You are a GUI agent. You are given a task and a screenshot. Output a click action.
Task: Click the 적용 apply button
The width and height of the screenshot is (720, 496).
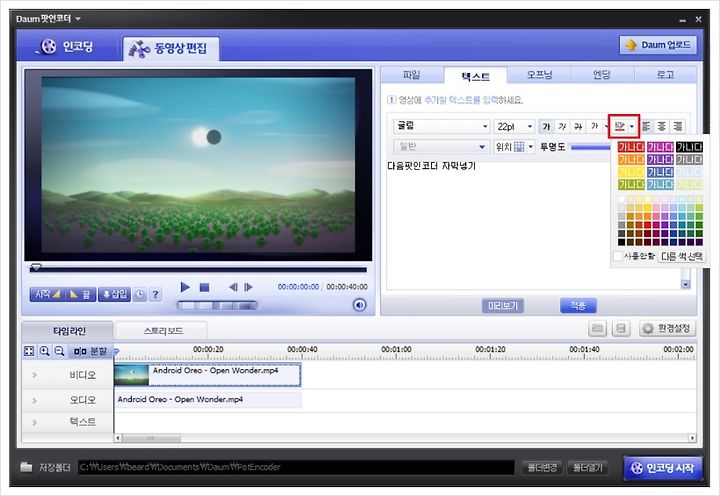(578, 305)
